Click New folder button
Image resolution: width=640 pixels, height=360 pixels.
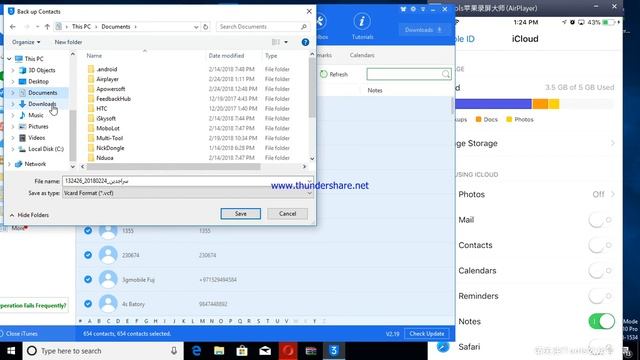click(68, 42)
